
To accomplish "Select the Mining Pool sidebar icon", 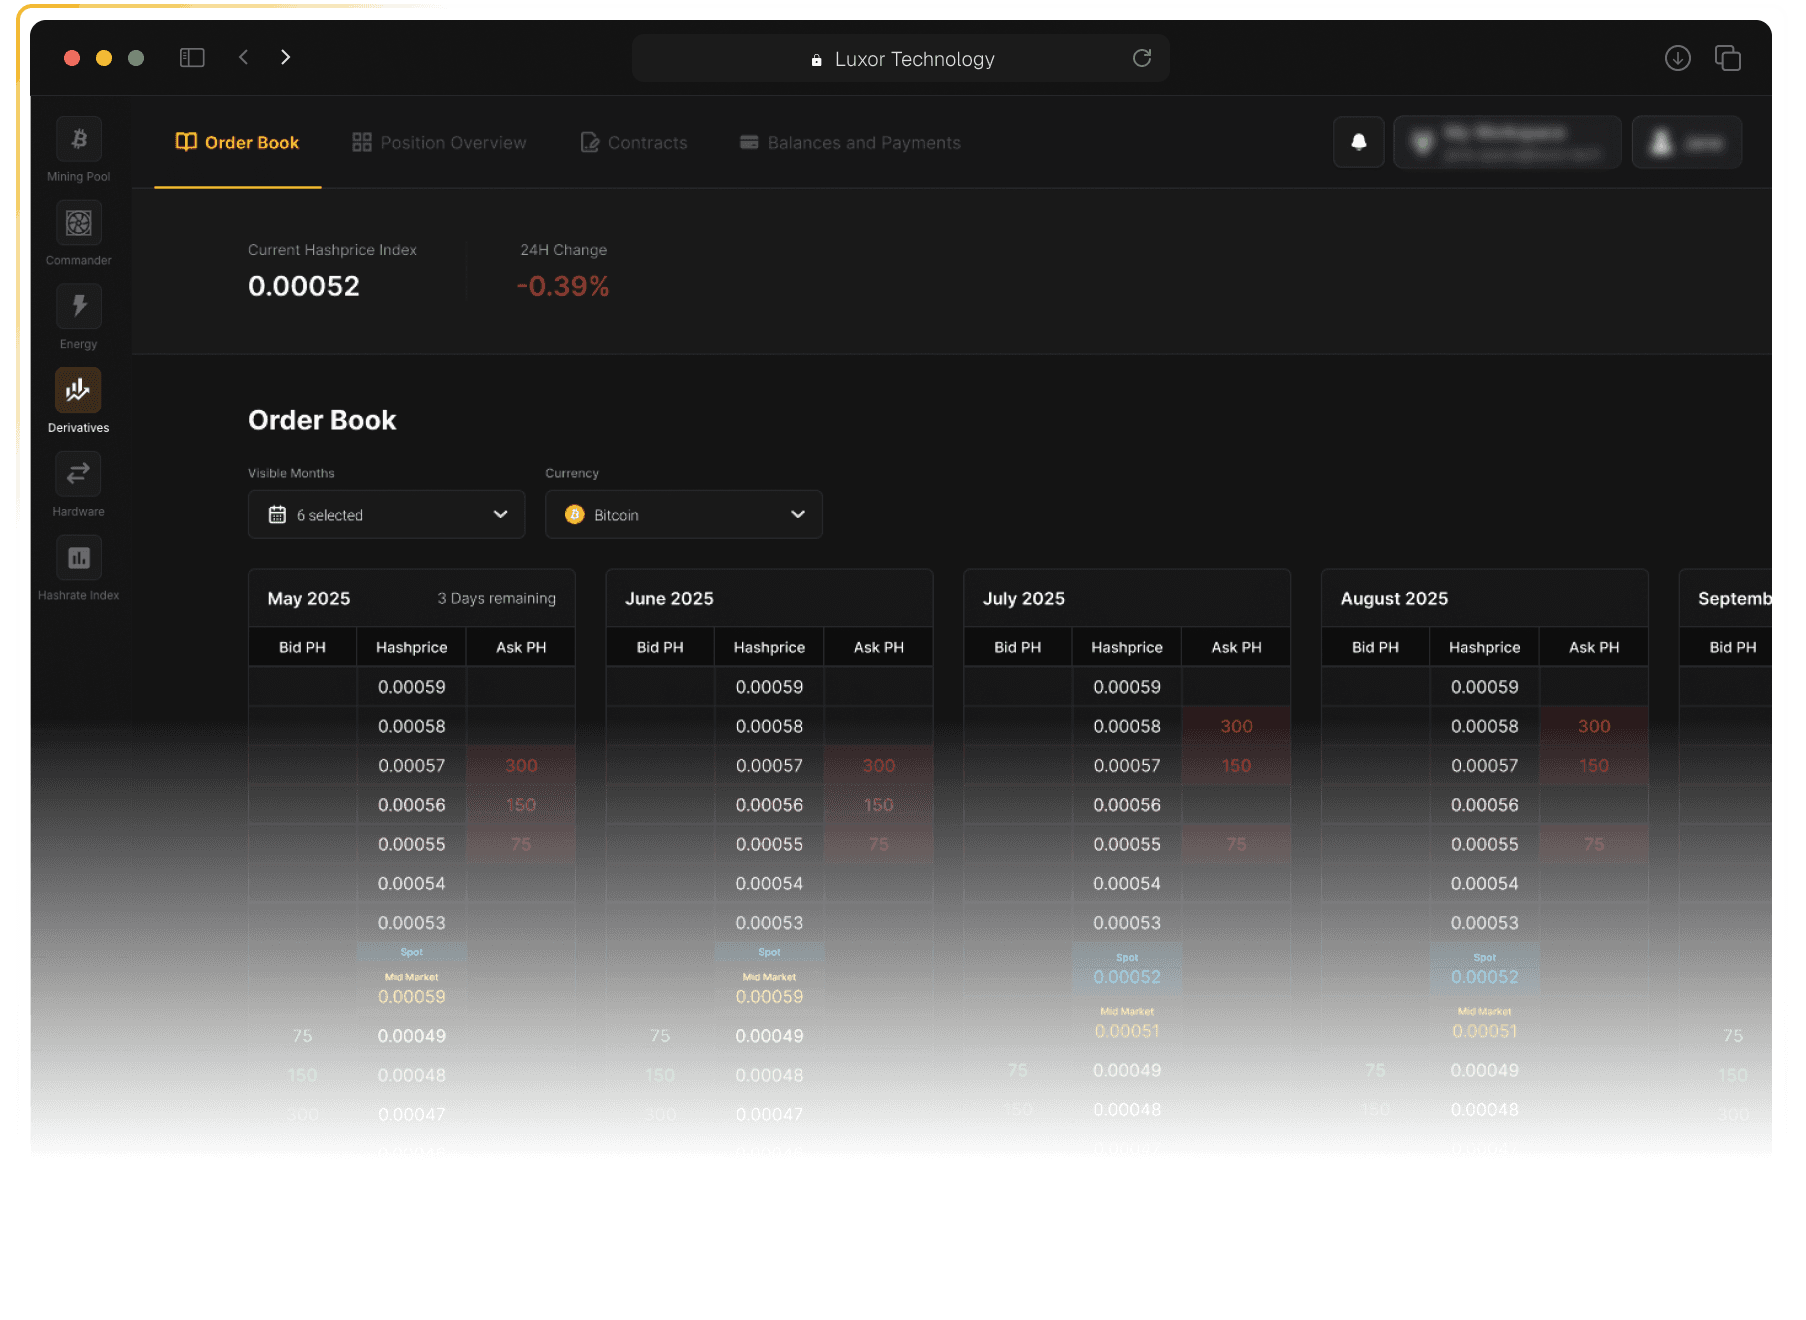I will (x=78, y=140).
